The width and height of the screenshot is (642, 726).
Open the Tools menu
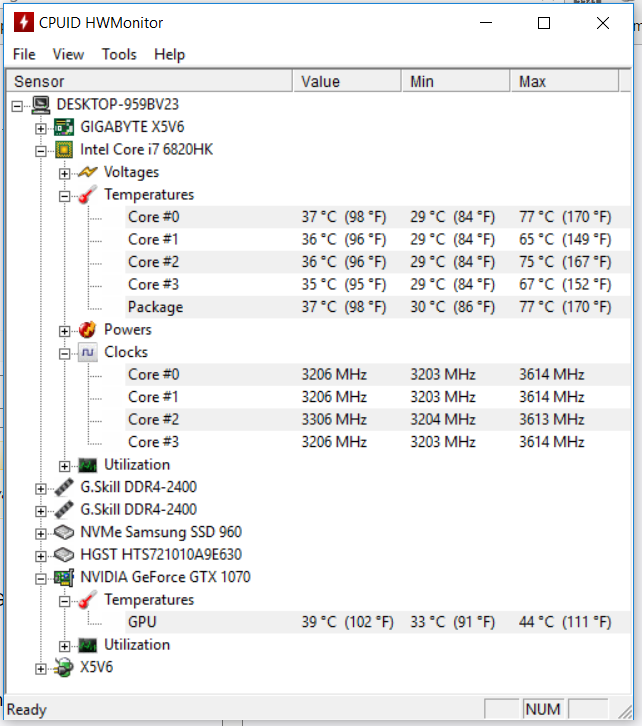pos(119,54)
